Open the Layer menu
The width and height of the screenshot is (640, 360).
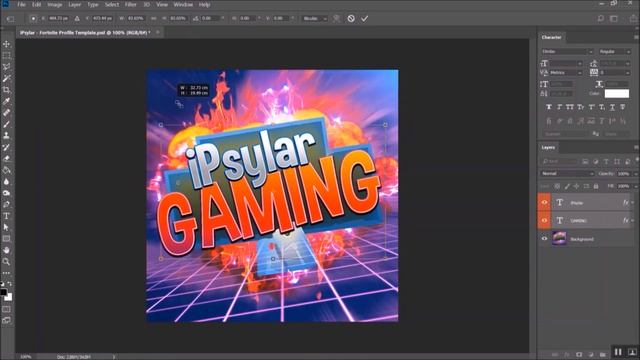click(x=74, y=4)
